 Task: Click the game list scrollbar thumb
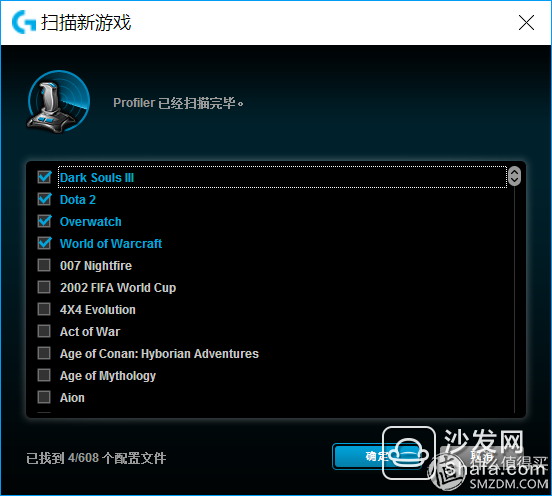514,176
